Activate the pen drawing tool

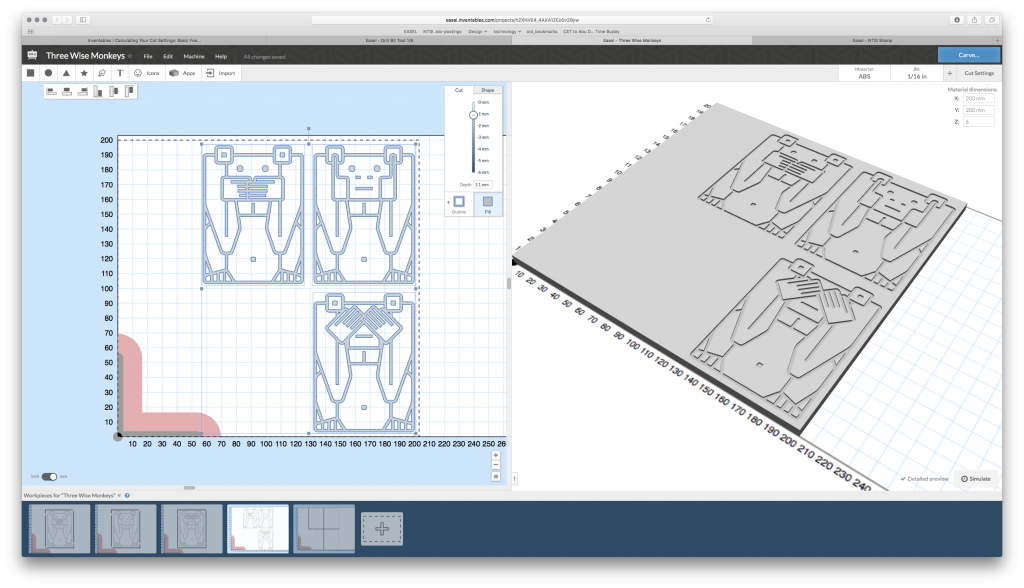(102, 73)
